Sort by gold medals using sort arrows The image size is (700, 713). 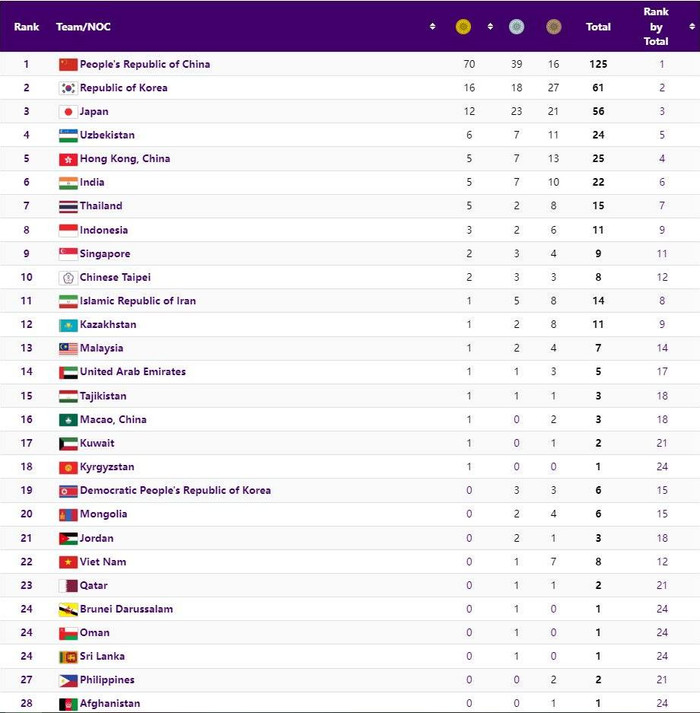tap(490, 27)
